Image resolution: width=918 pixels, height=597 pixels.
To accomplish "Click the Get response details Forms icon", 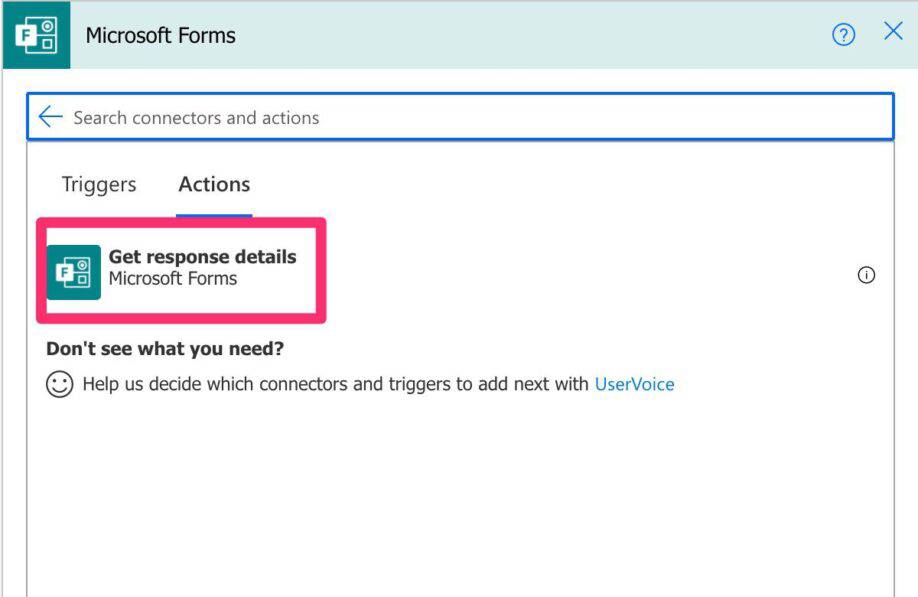I will (74, 272).
